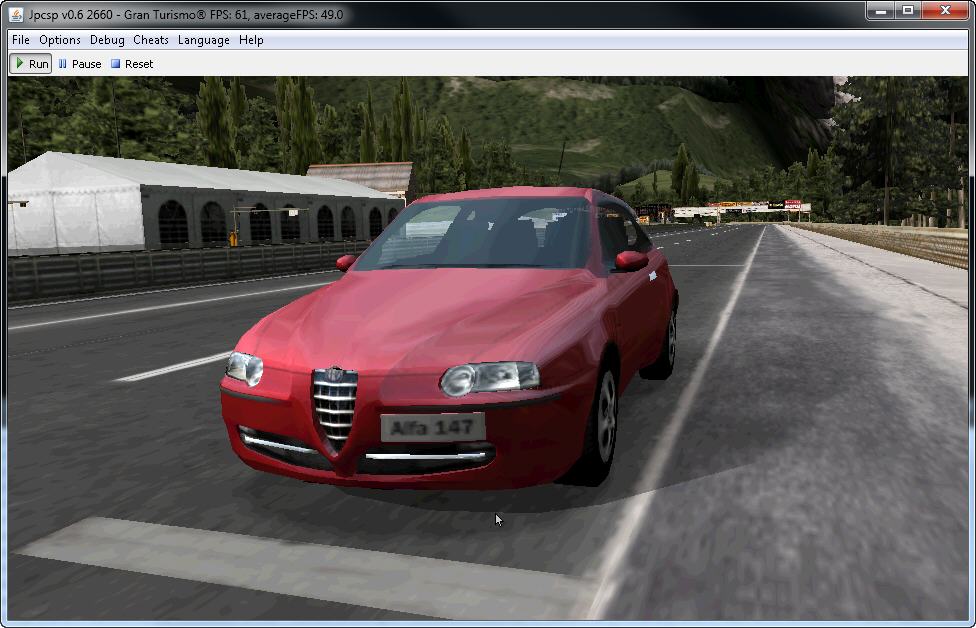The height and width of the screenshot is (628, 976).
Task: Maximize the Jpcsp window
Action: click(908, 11)
